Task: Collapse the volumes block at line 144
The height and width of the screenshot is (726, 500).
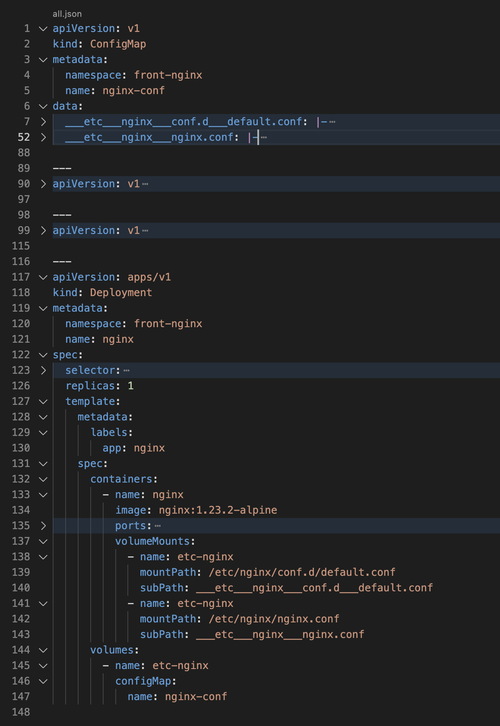Action: pyautogui.click(x=43, y=650)
